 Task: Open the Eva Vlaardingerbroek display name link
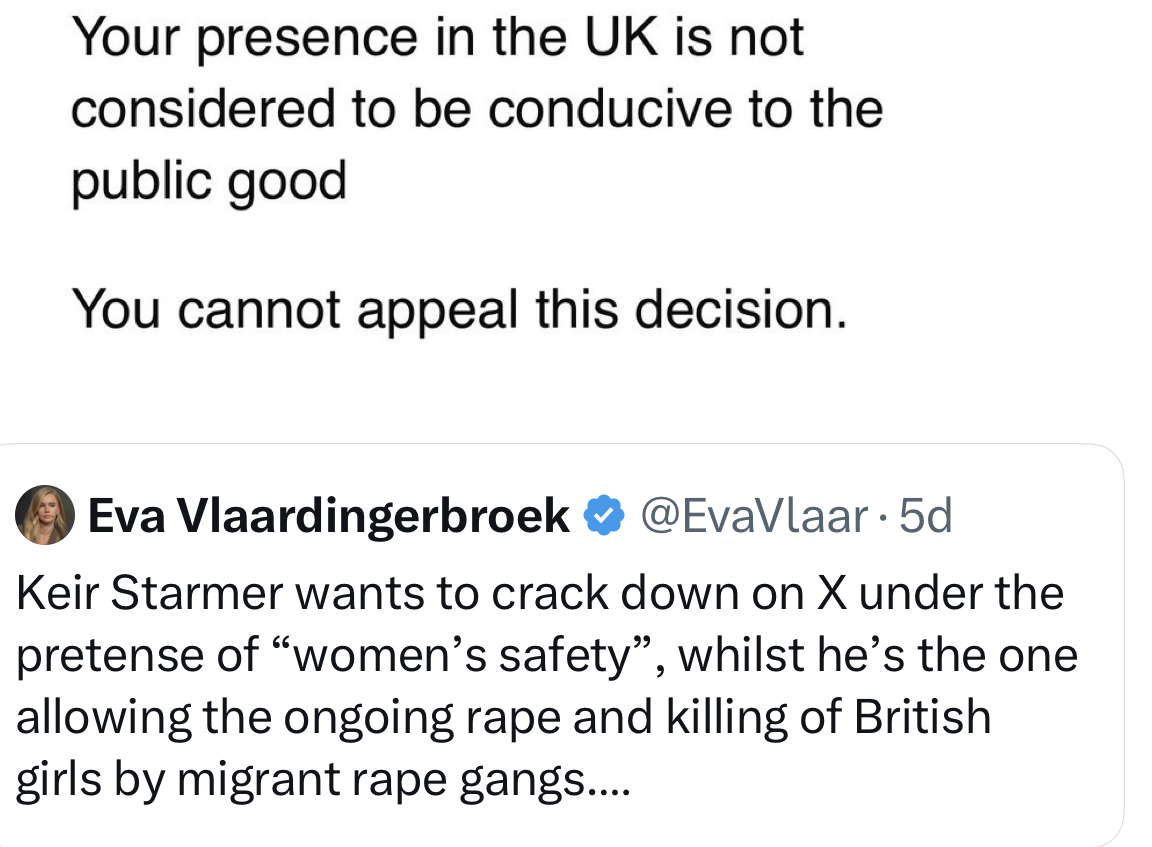(x=329, y=516)
